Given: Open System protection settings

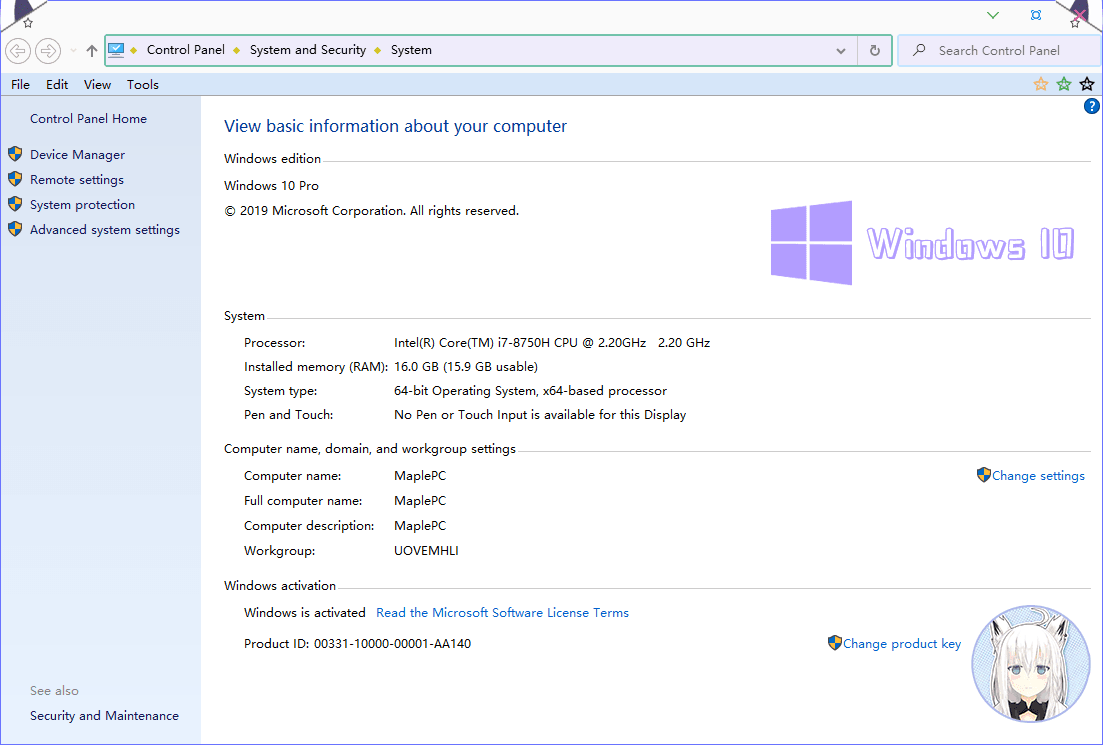Looking at the screenshot, I should coord(82,205).
